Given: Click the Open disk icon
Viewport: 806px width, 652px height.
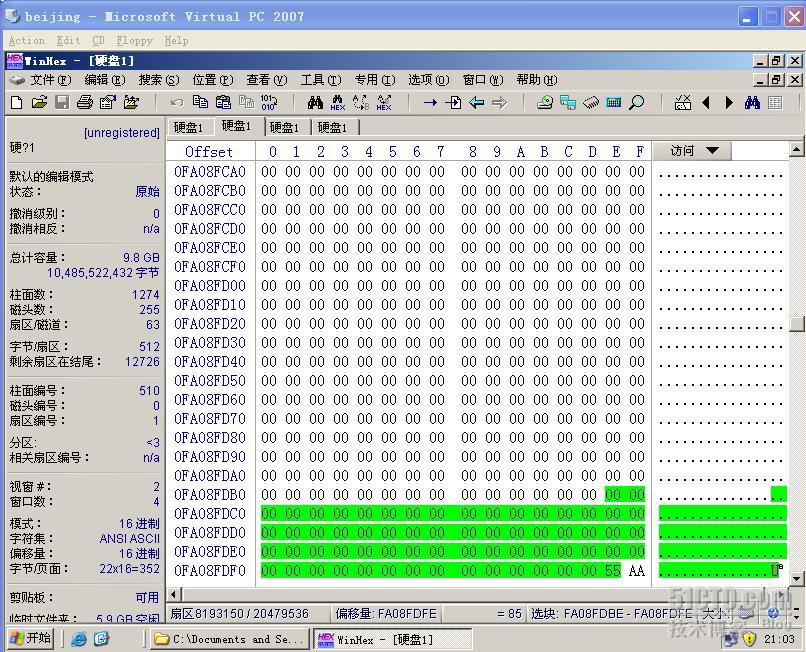Looking at the screenshot, I should [x=545, y=102].
